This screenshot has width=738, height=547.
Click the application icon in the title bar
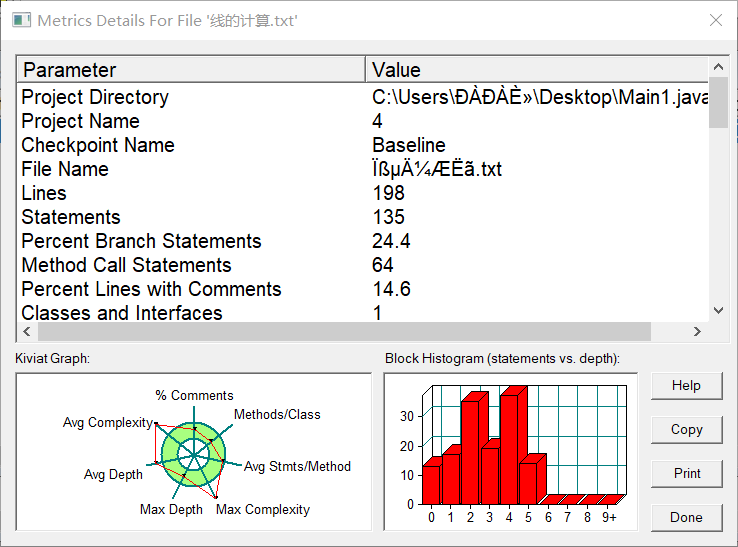click(x=21, y=20)
